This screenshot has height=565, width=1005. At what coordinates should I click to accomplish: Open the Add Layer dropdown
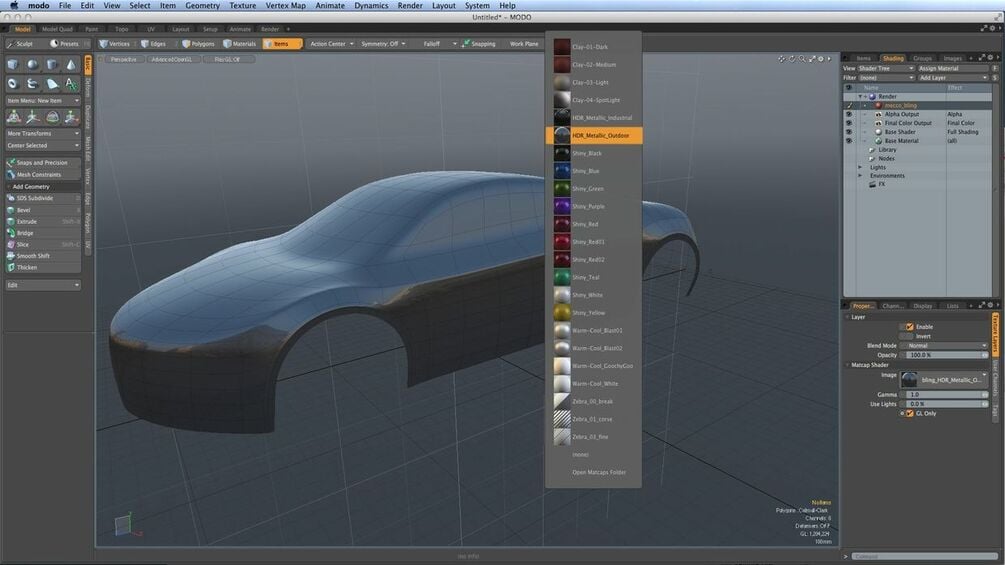coord(953,78)
